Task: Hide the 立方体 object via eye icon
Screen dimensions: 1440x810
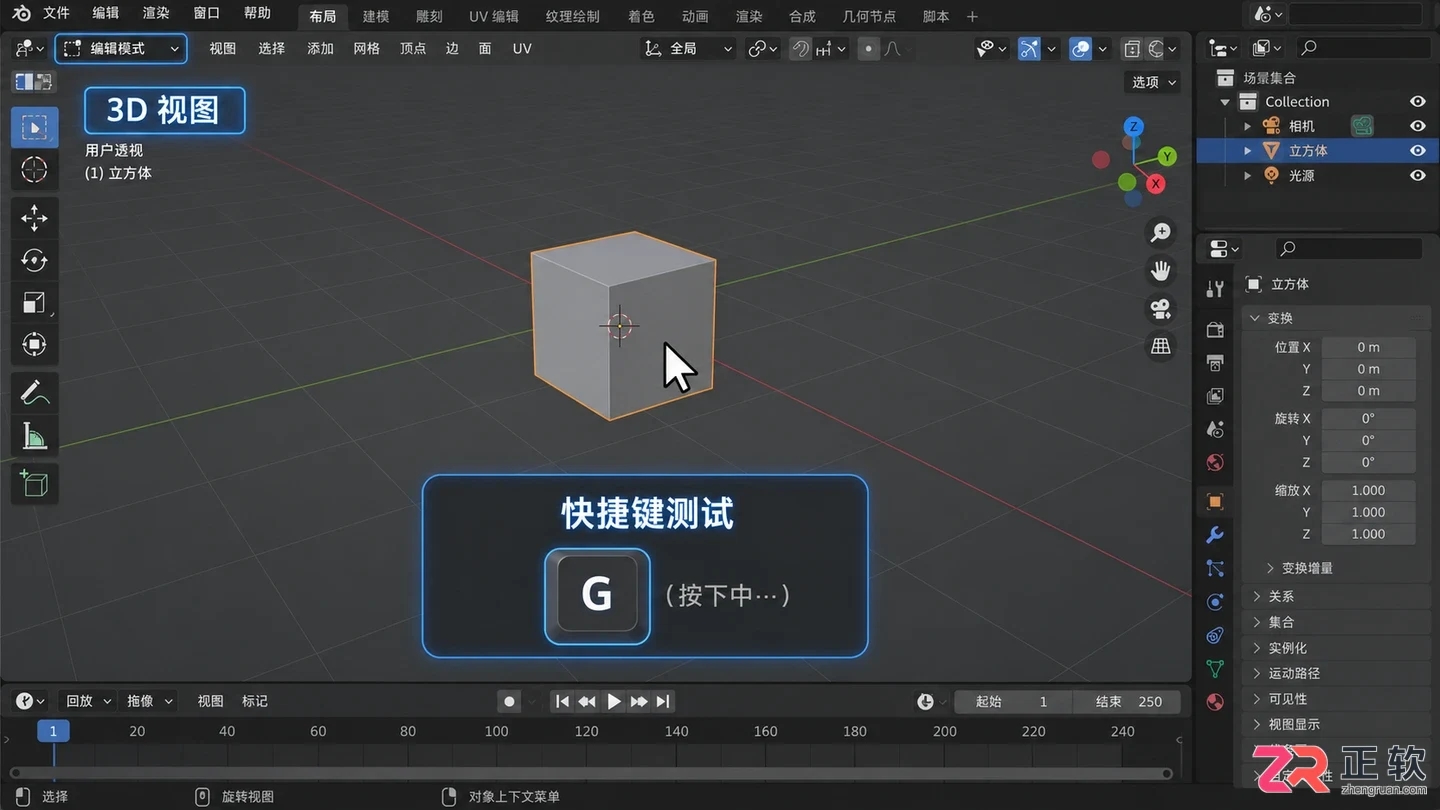Action: (x=1417, y=150)
